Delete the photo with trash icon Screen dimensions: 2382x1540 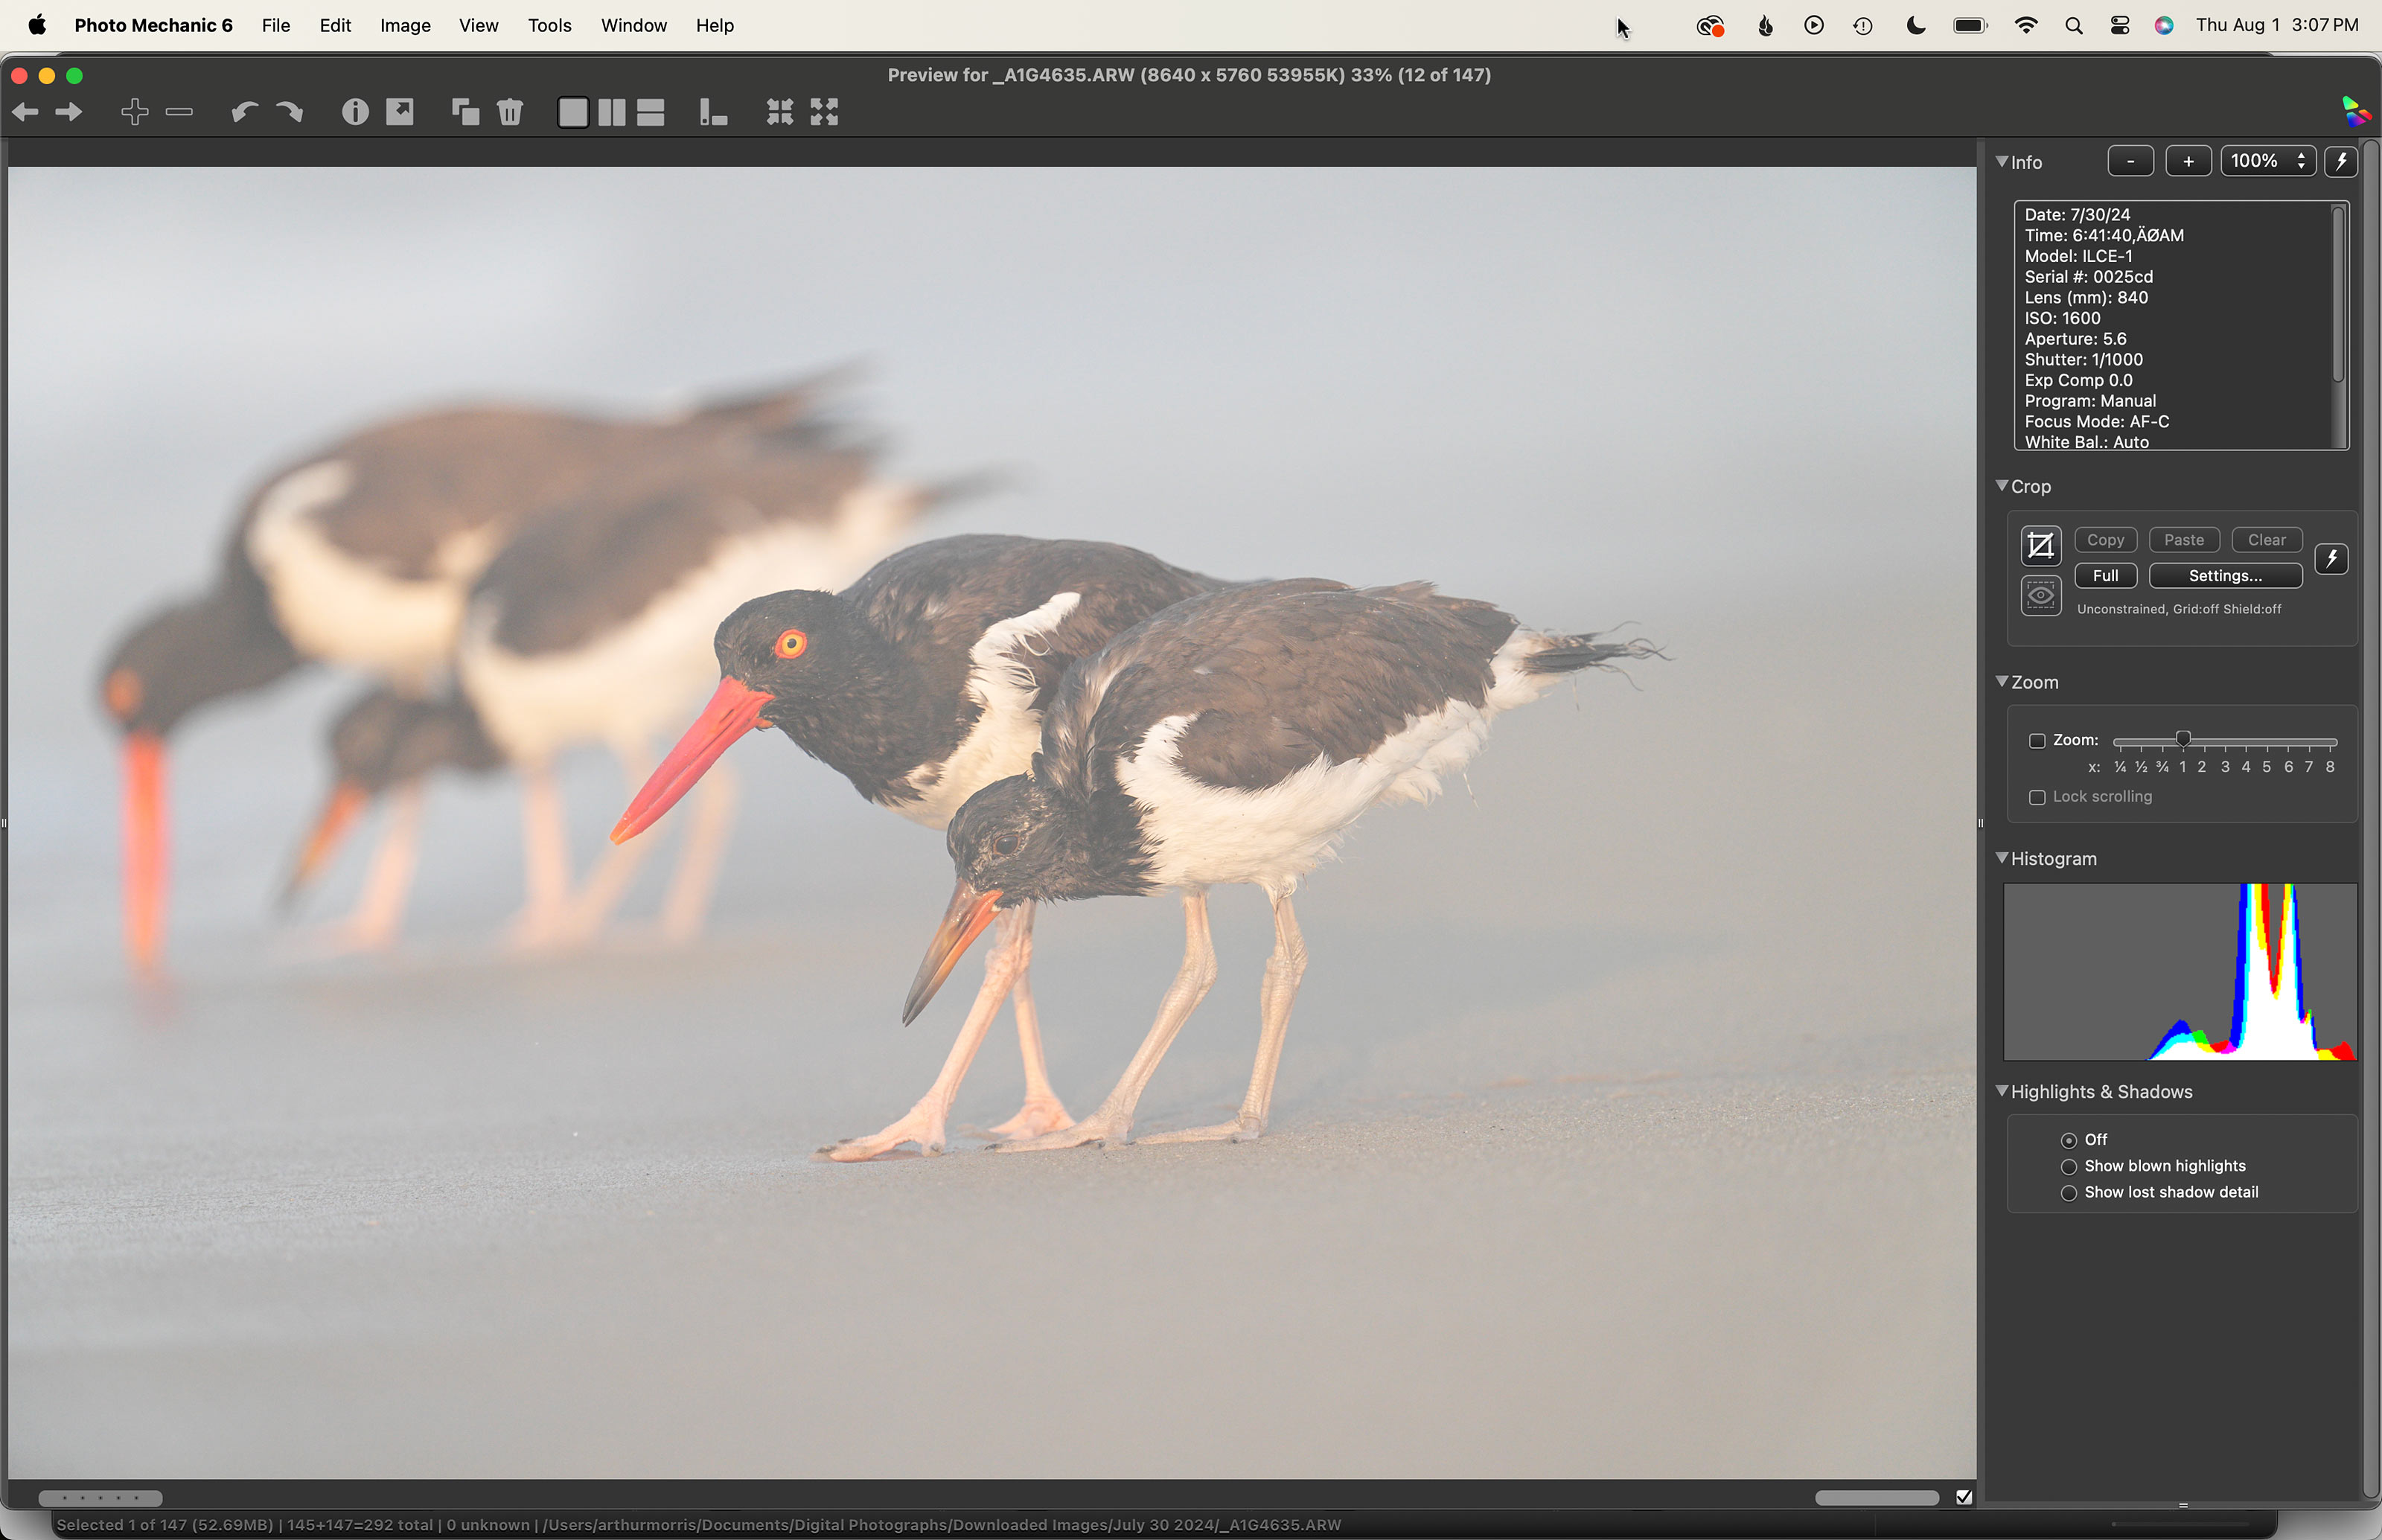[x=510, y=112]
